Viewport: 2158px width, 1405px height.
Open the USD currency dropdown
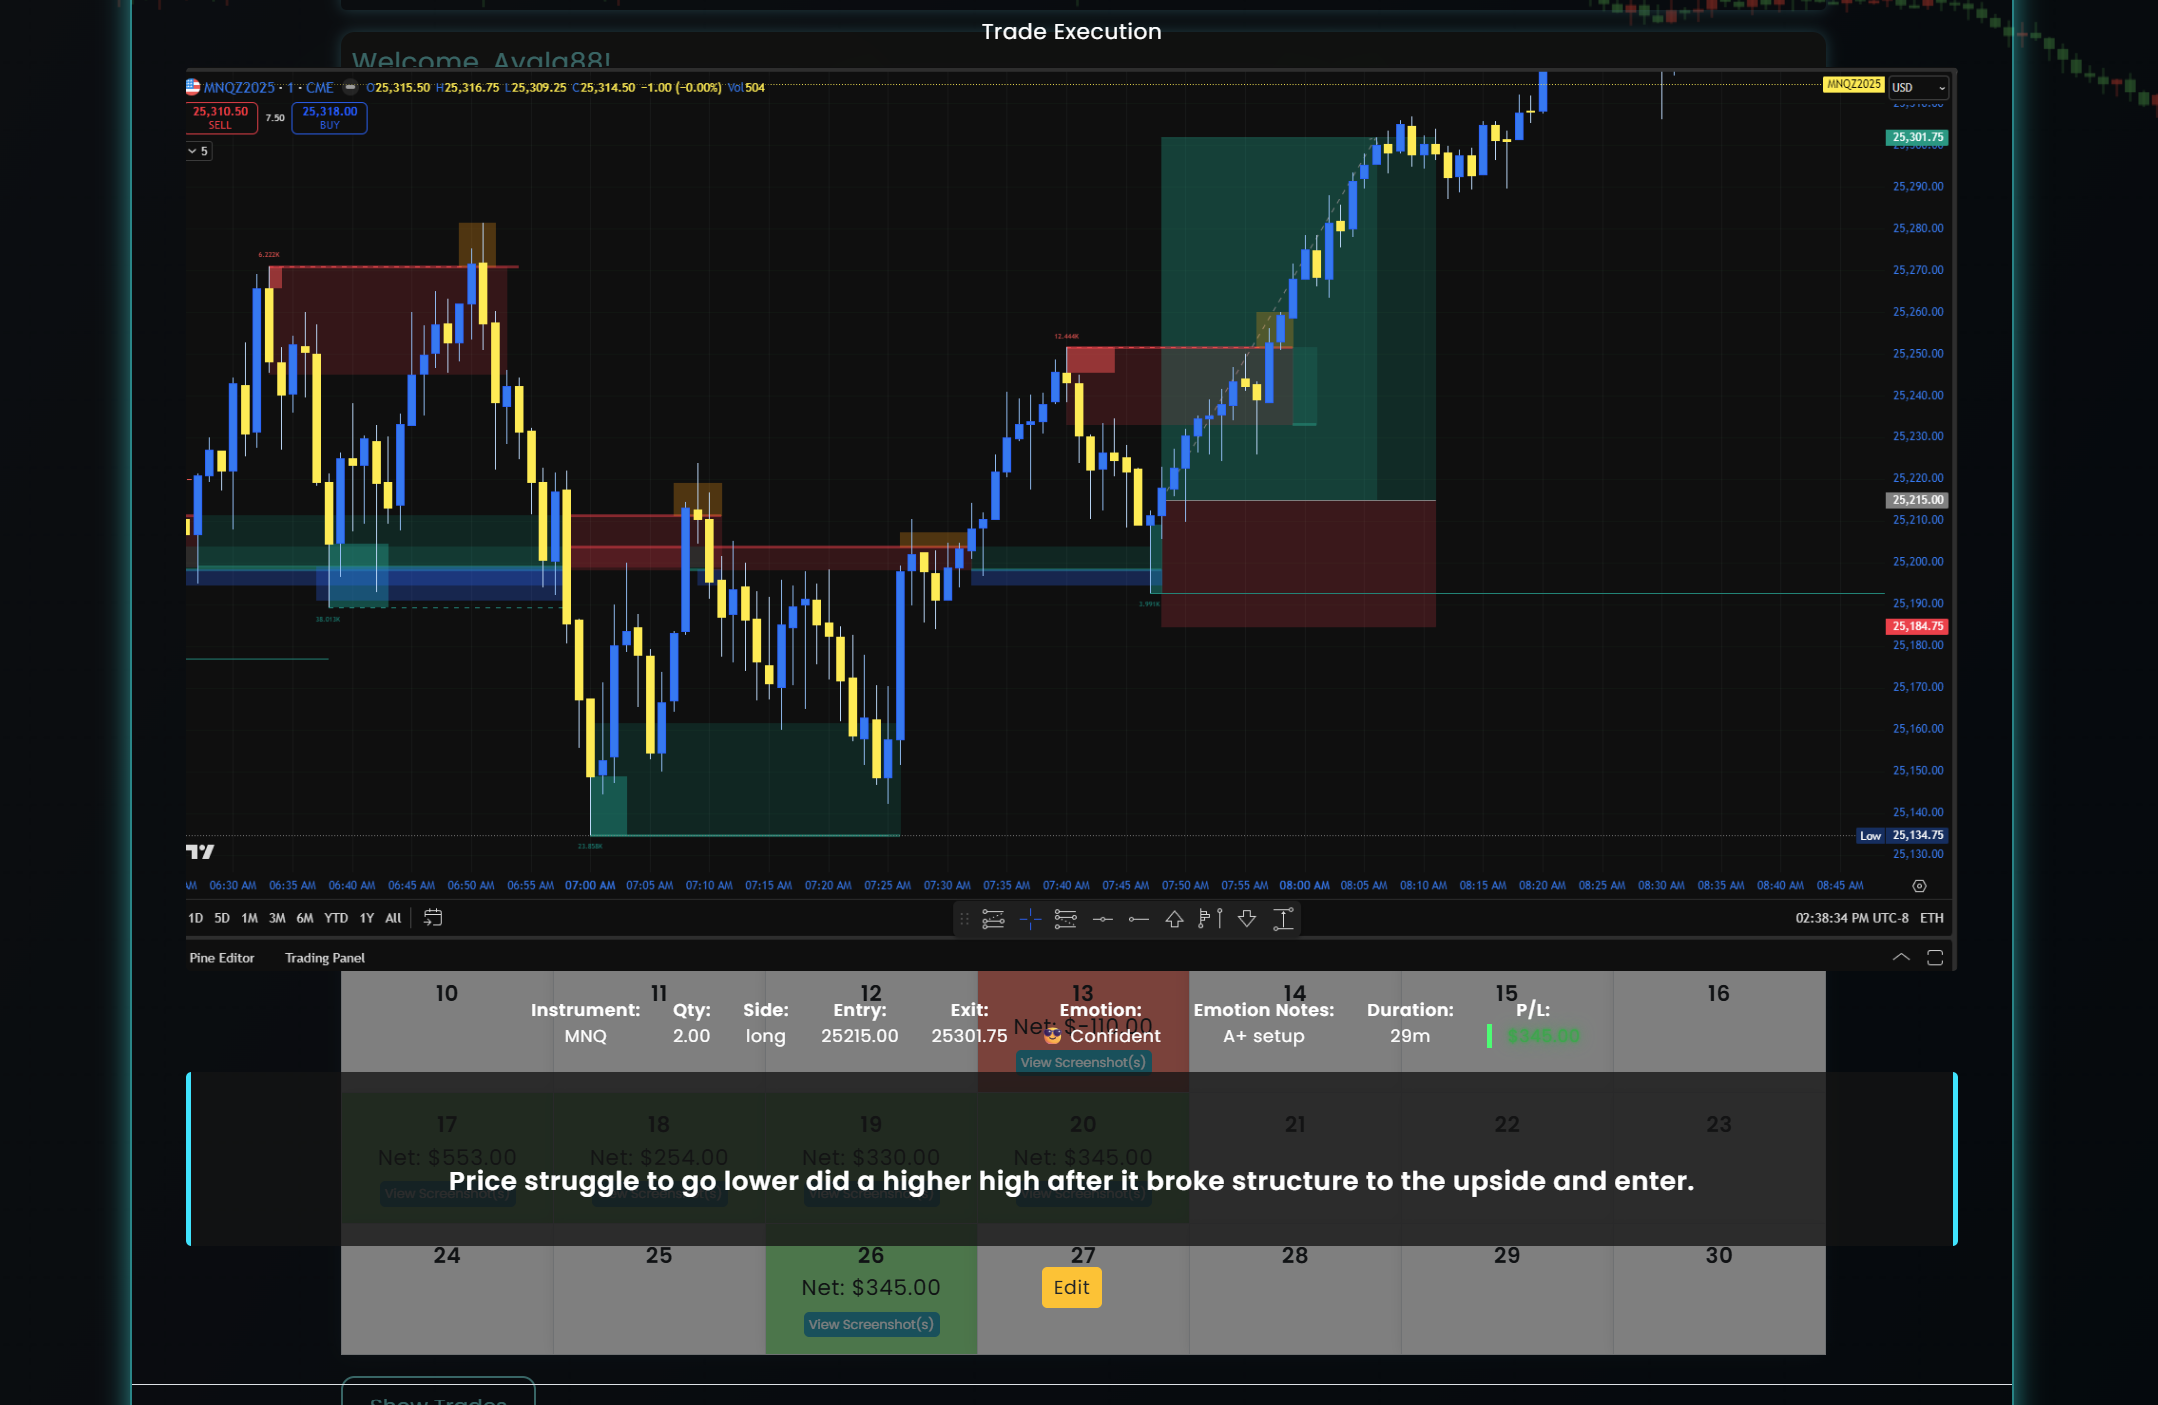pos(1918,88)
